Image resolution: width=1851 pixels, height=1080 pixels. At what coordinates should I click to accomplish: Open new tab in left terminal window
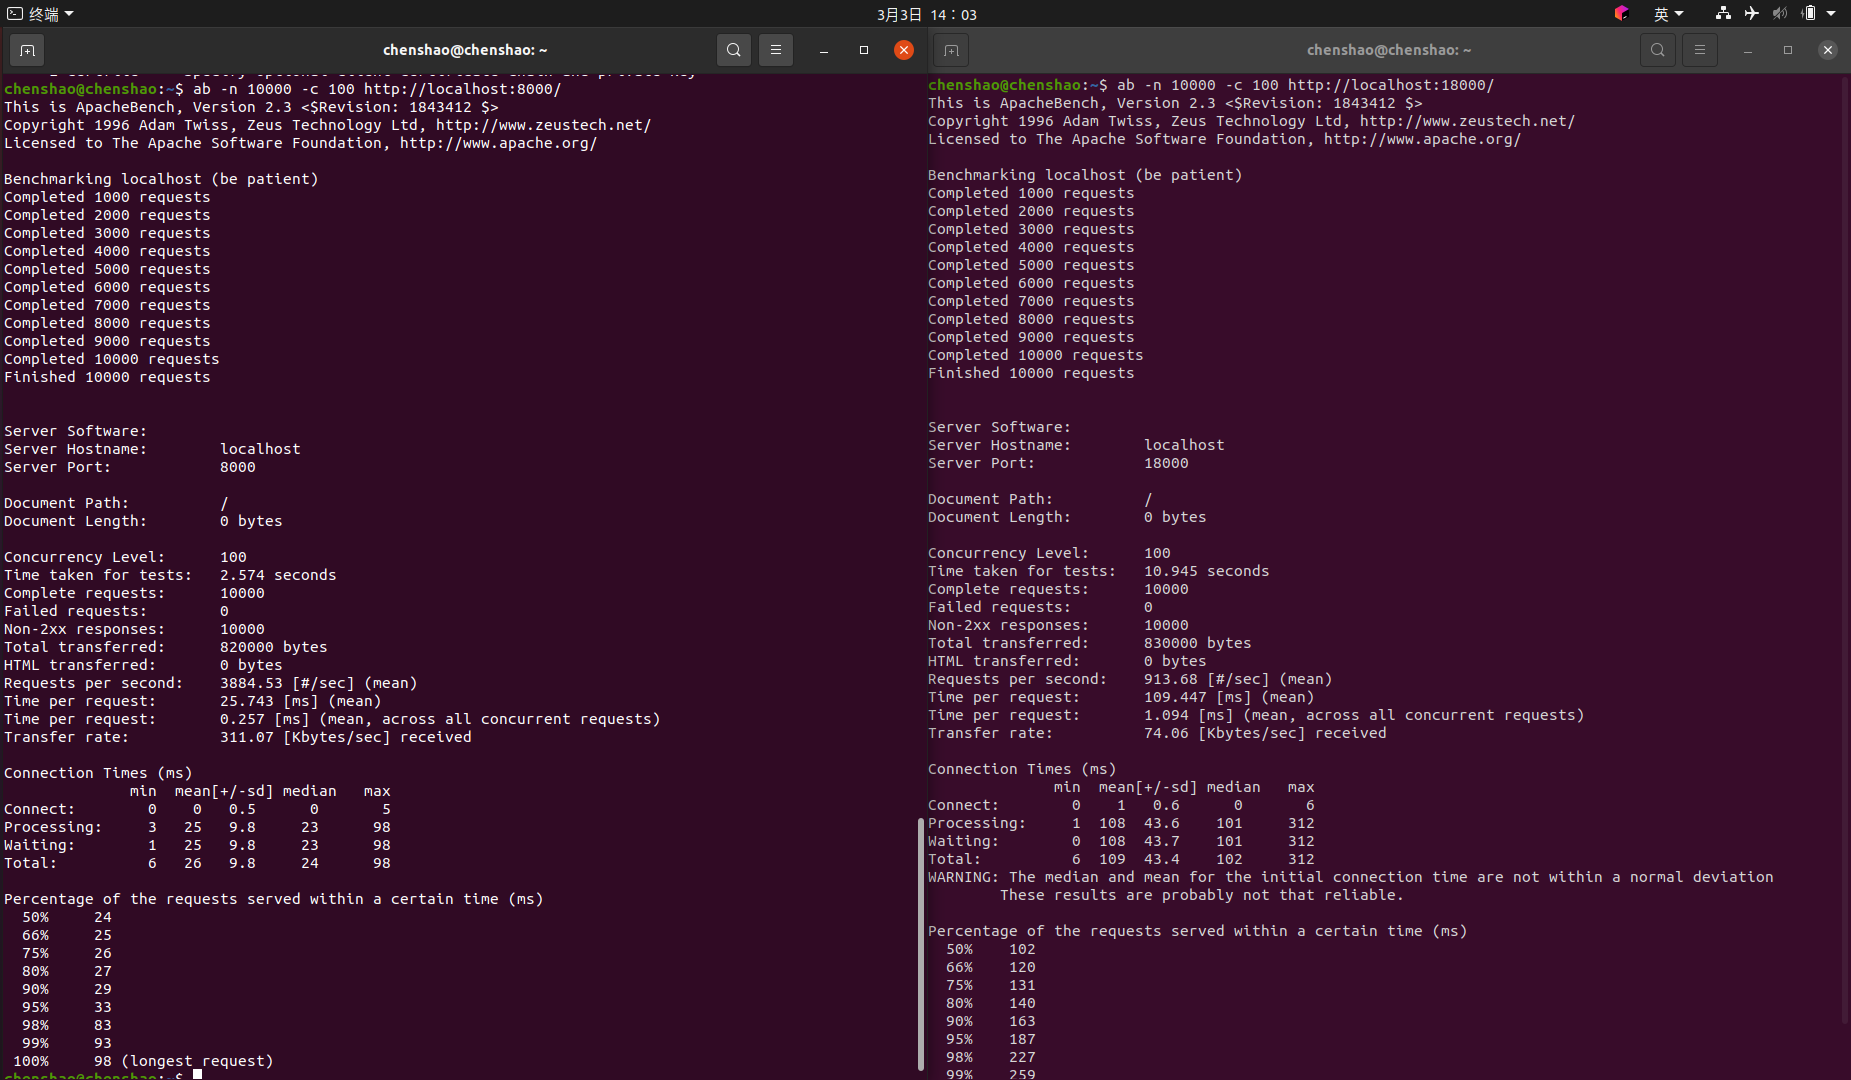(27, 50)
